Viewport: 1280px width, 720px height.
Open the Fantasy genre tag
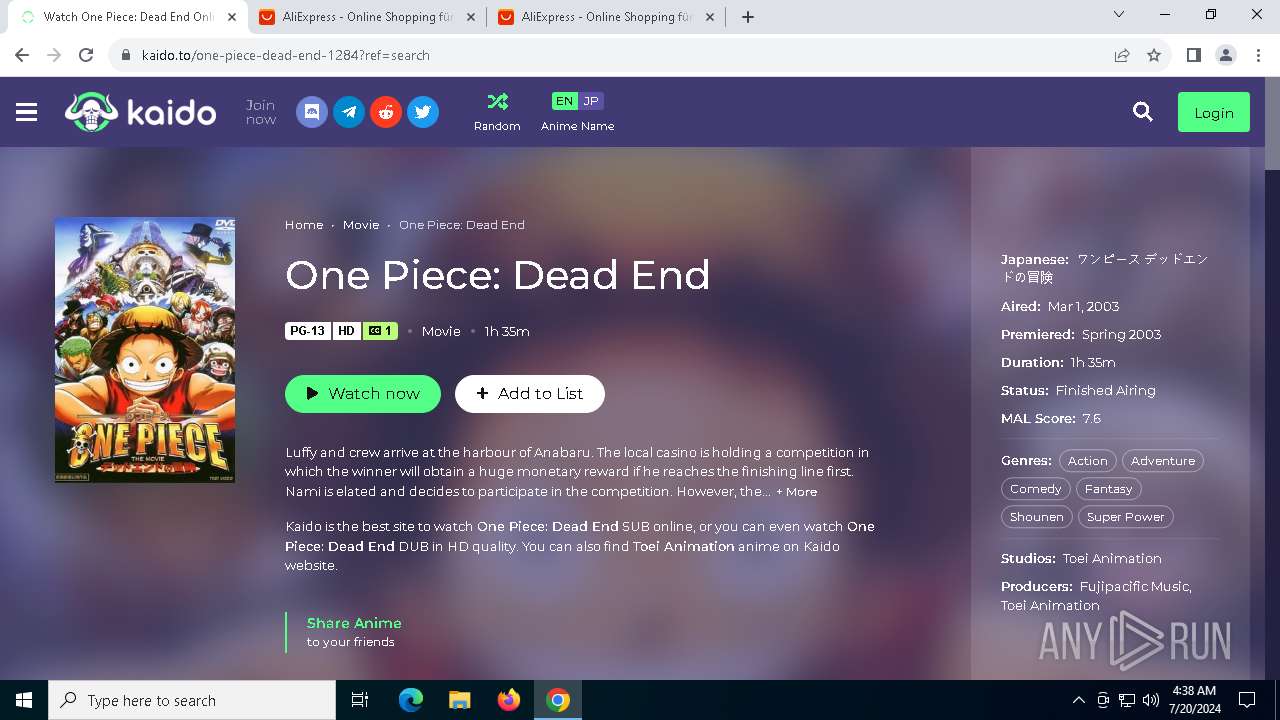tap(1109, 489)
